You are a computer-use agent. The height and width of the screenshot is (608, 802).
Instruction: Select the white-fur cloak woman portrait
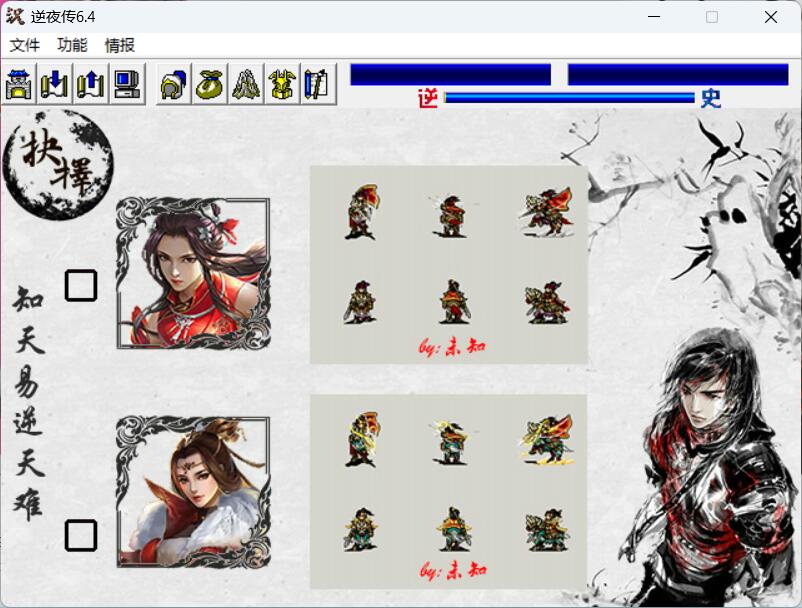[x=193, y=492]
